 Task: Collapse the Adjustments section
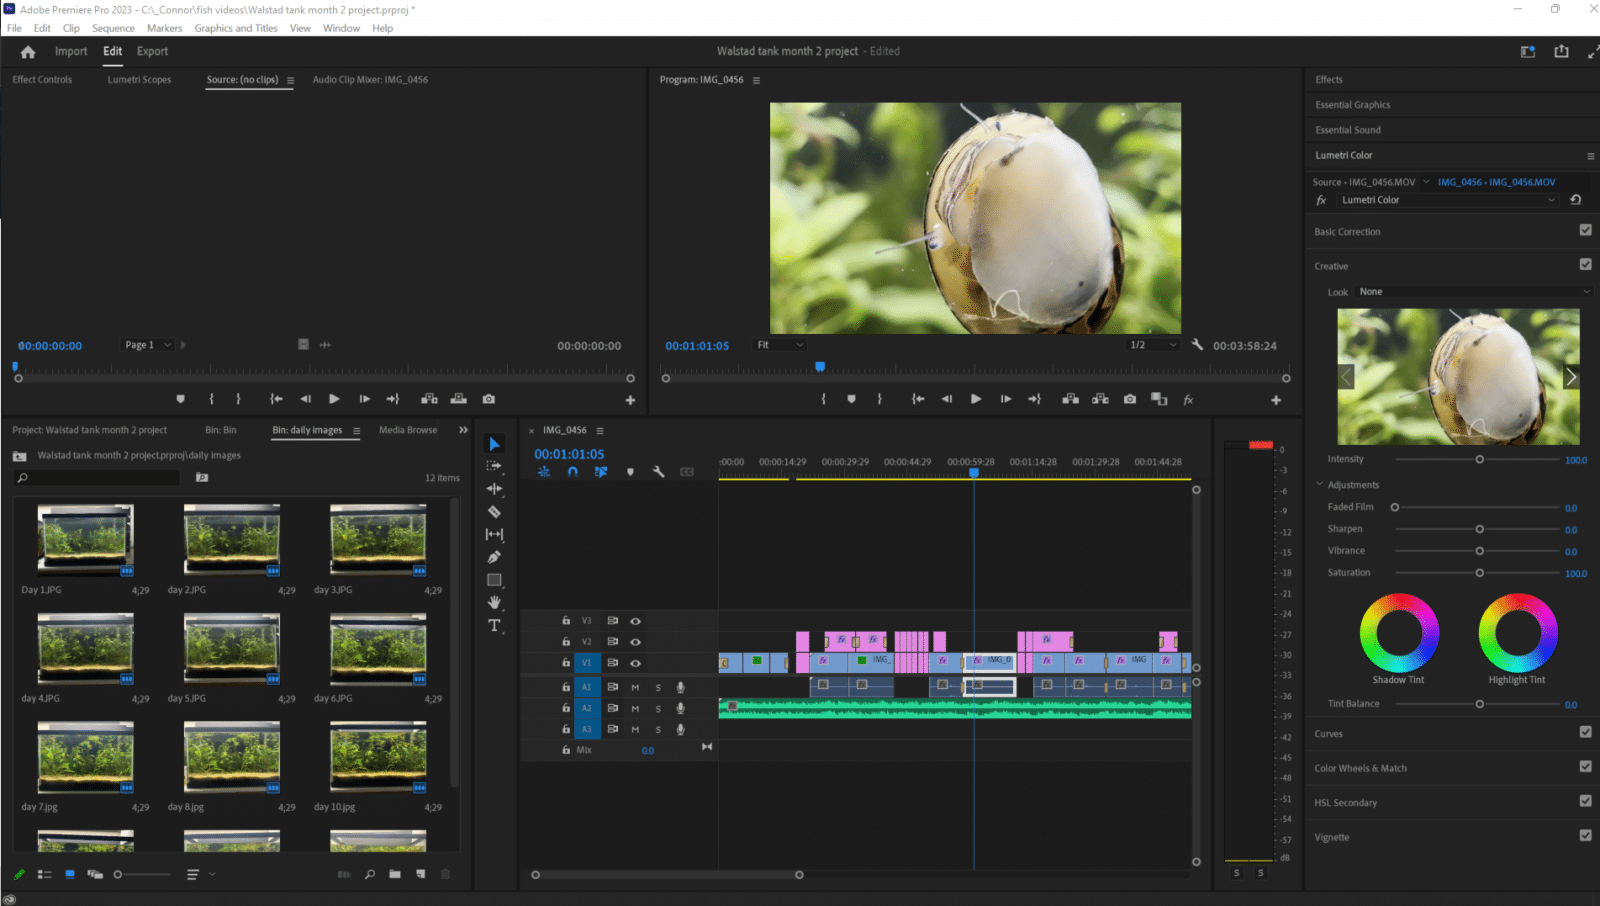coord(1320,484)
